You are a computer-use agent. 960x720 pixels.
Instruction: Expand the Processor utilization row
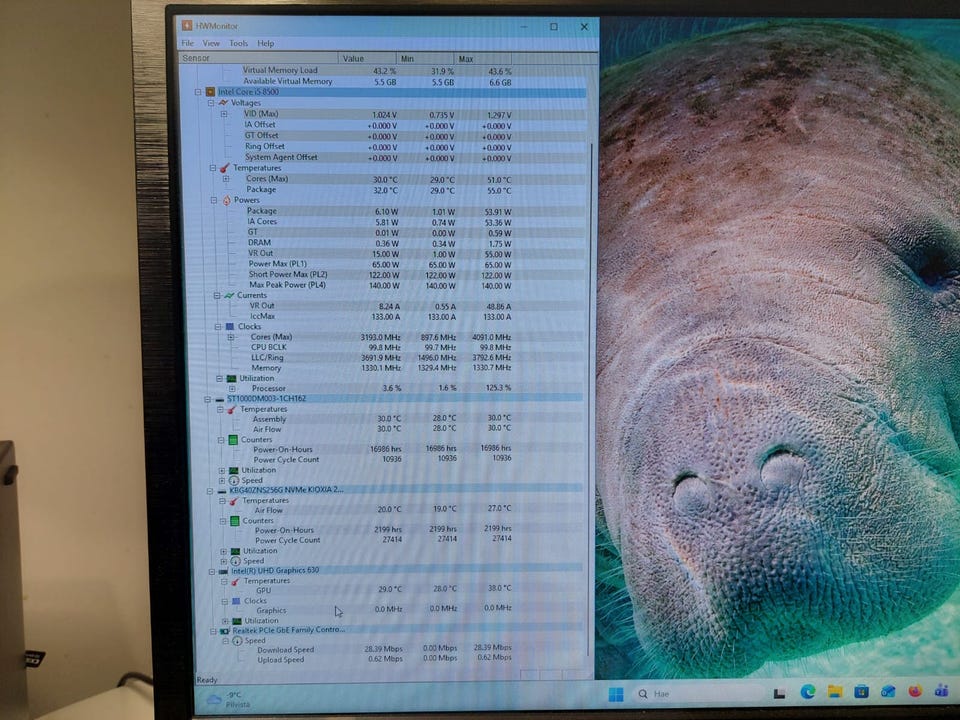point(232,388)
